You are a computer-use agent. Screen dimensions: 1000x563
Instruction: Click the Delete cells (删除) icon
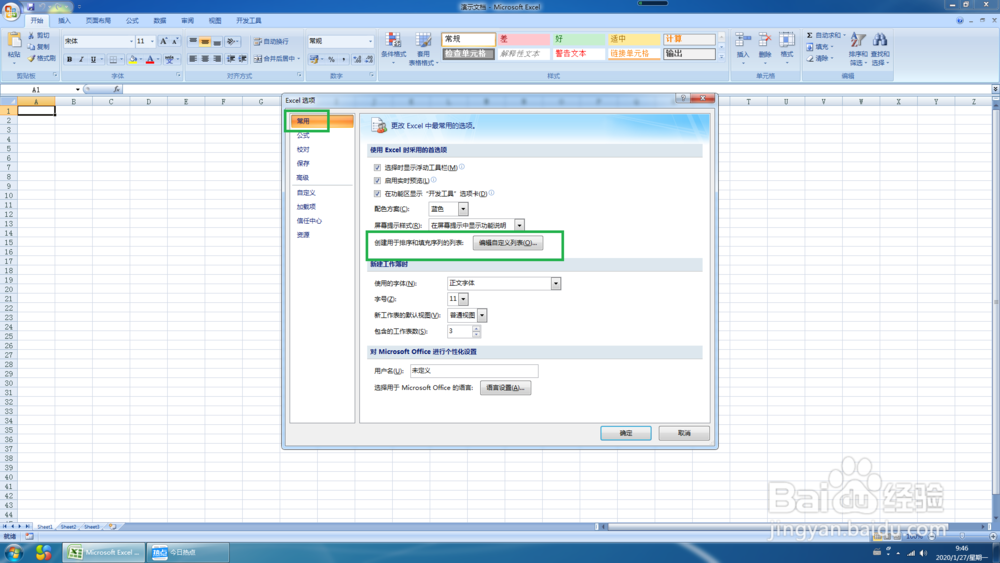point(765,41)
